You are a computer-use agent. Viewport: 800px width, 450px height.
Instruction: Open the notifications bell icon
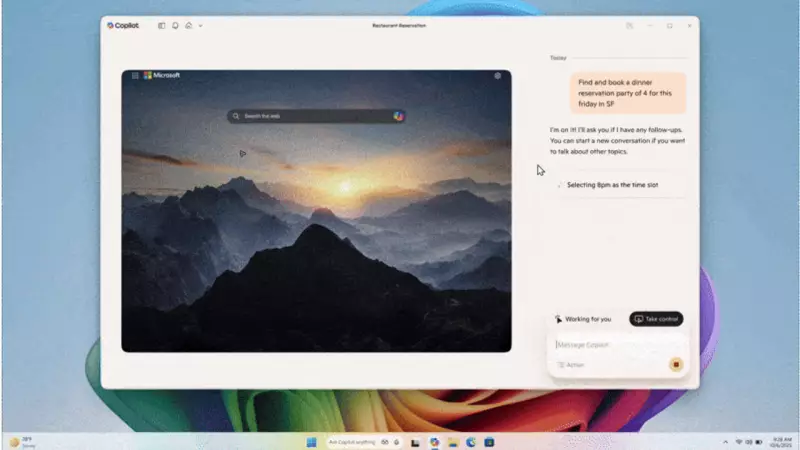pos(175,25)
